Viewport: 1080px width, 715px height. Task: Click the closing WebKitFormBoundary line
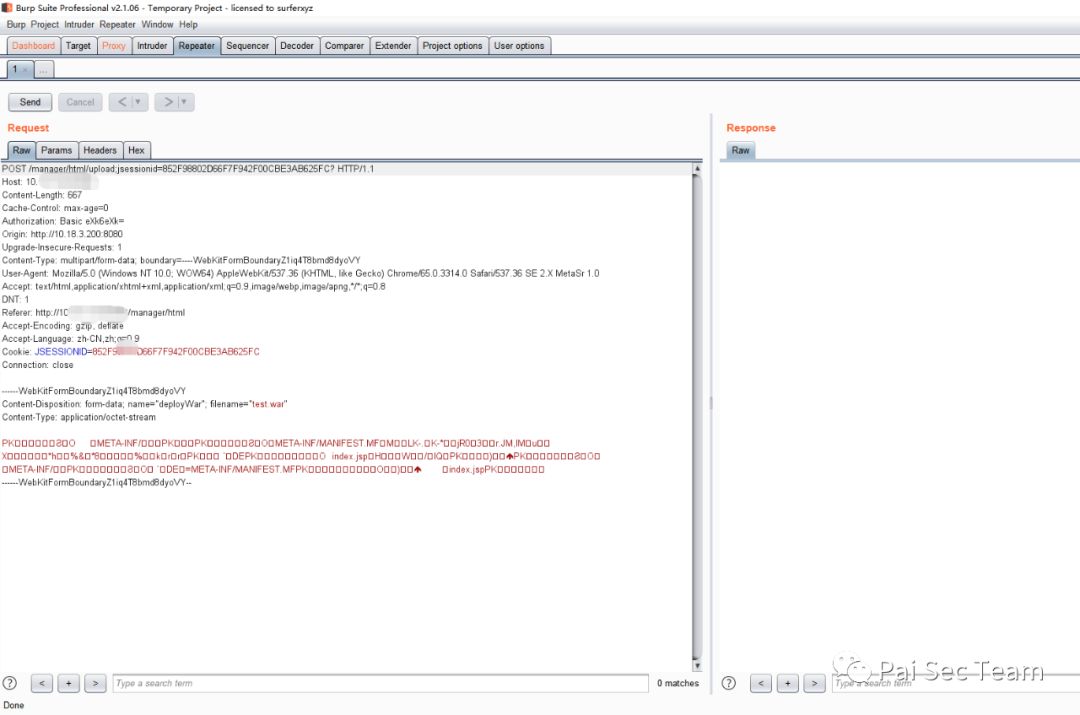(96, 483)
